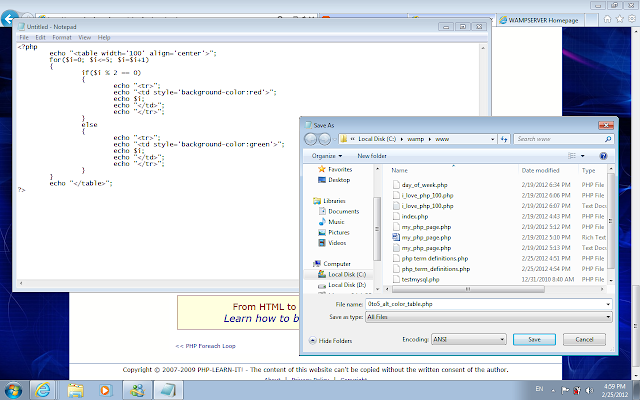This screenshot has height=400, width=640.
Task: Click wamp segment in address path
Action: pos(416,139)
